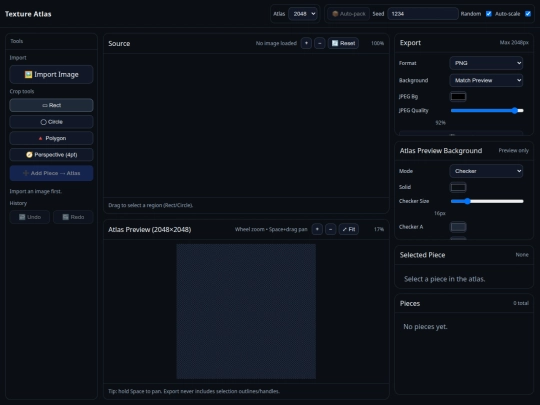Image resolution: width=540 pixels, height=405 pixels.
Task: Click the Undo history button
Action: tap(30, 217)
